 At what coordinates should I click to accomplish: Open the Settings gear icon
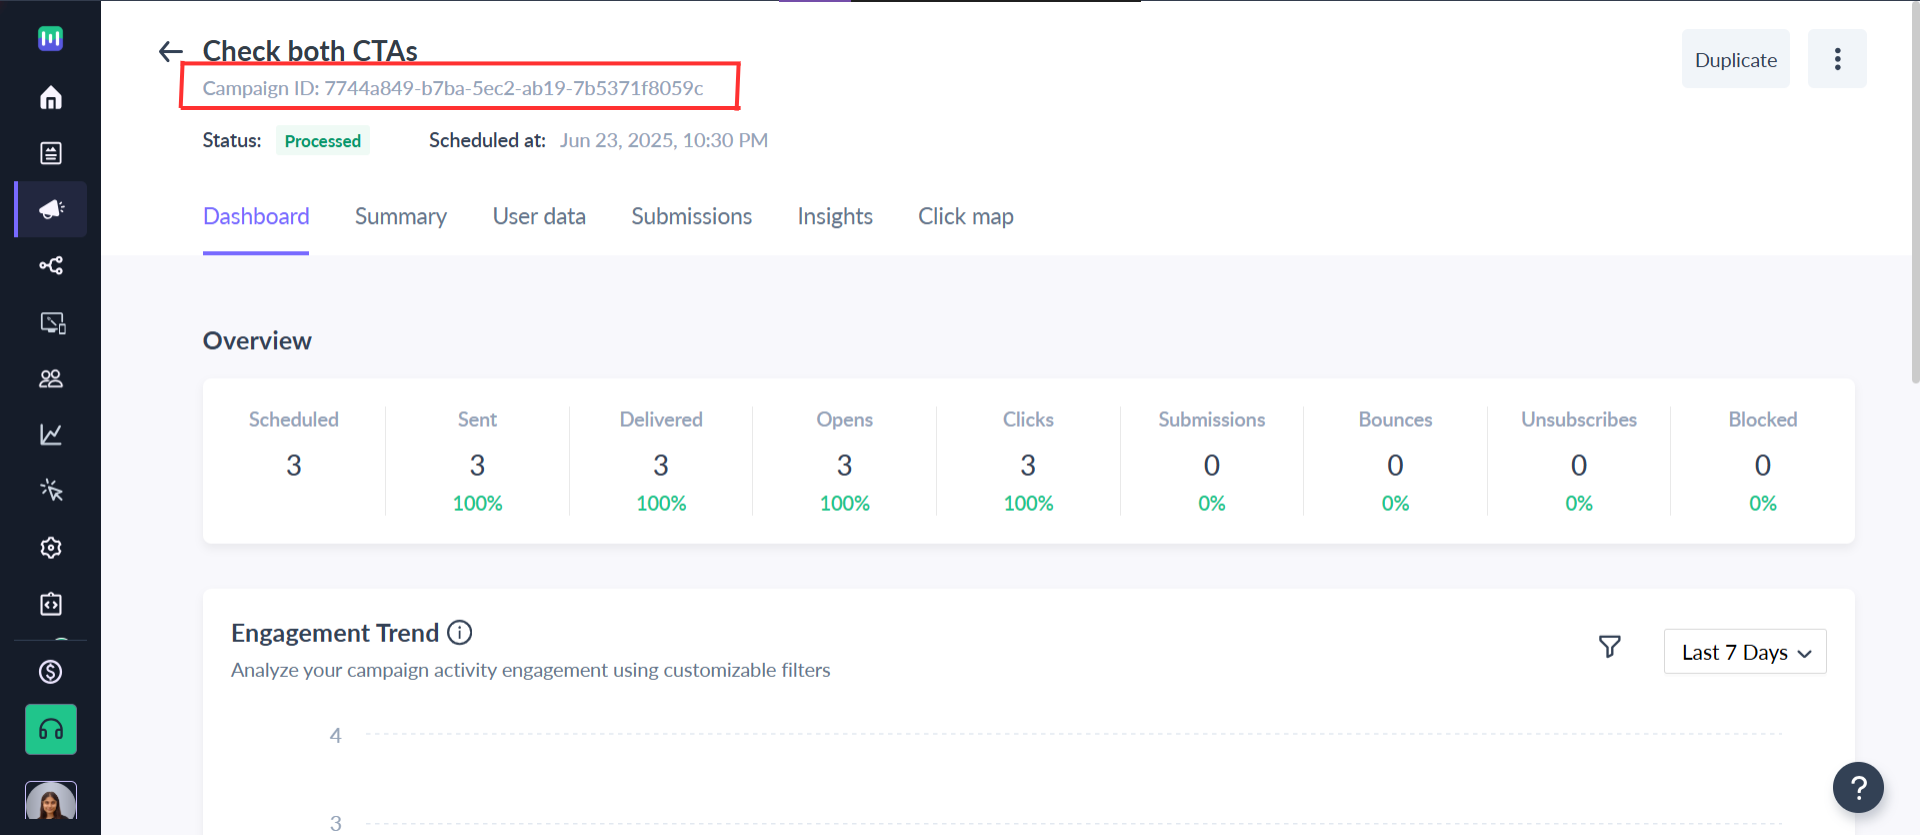click(x=51, y=547)
